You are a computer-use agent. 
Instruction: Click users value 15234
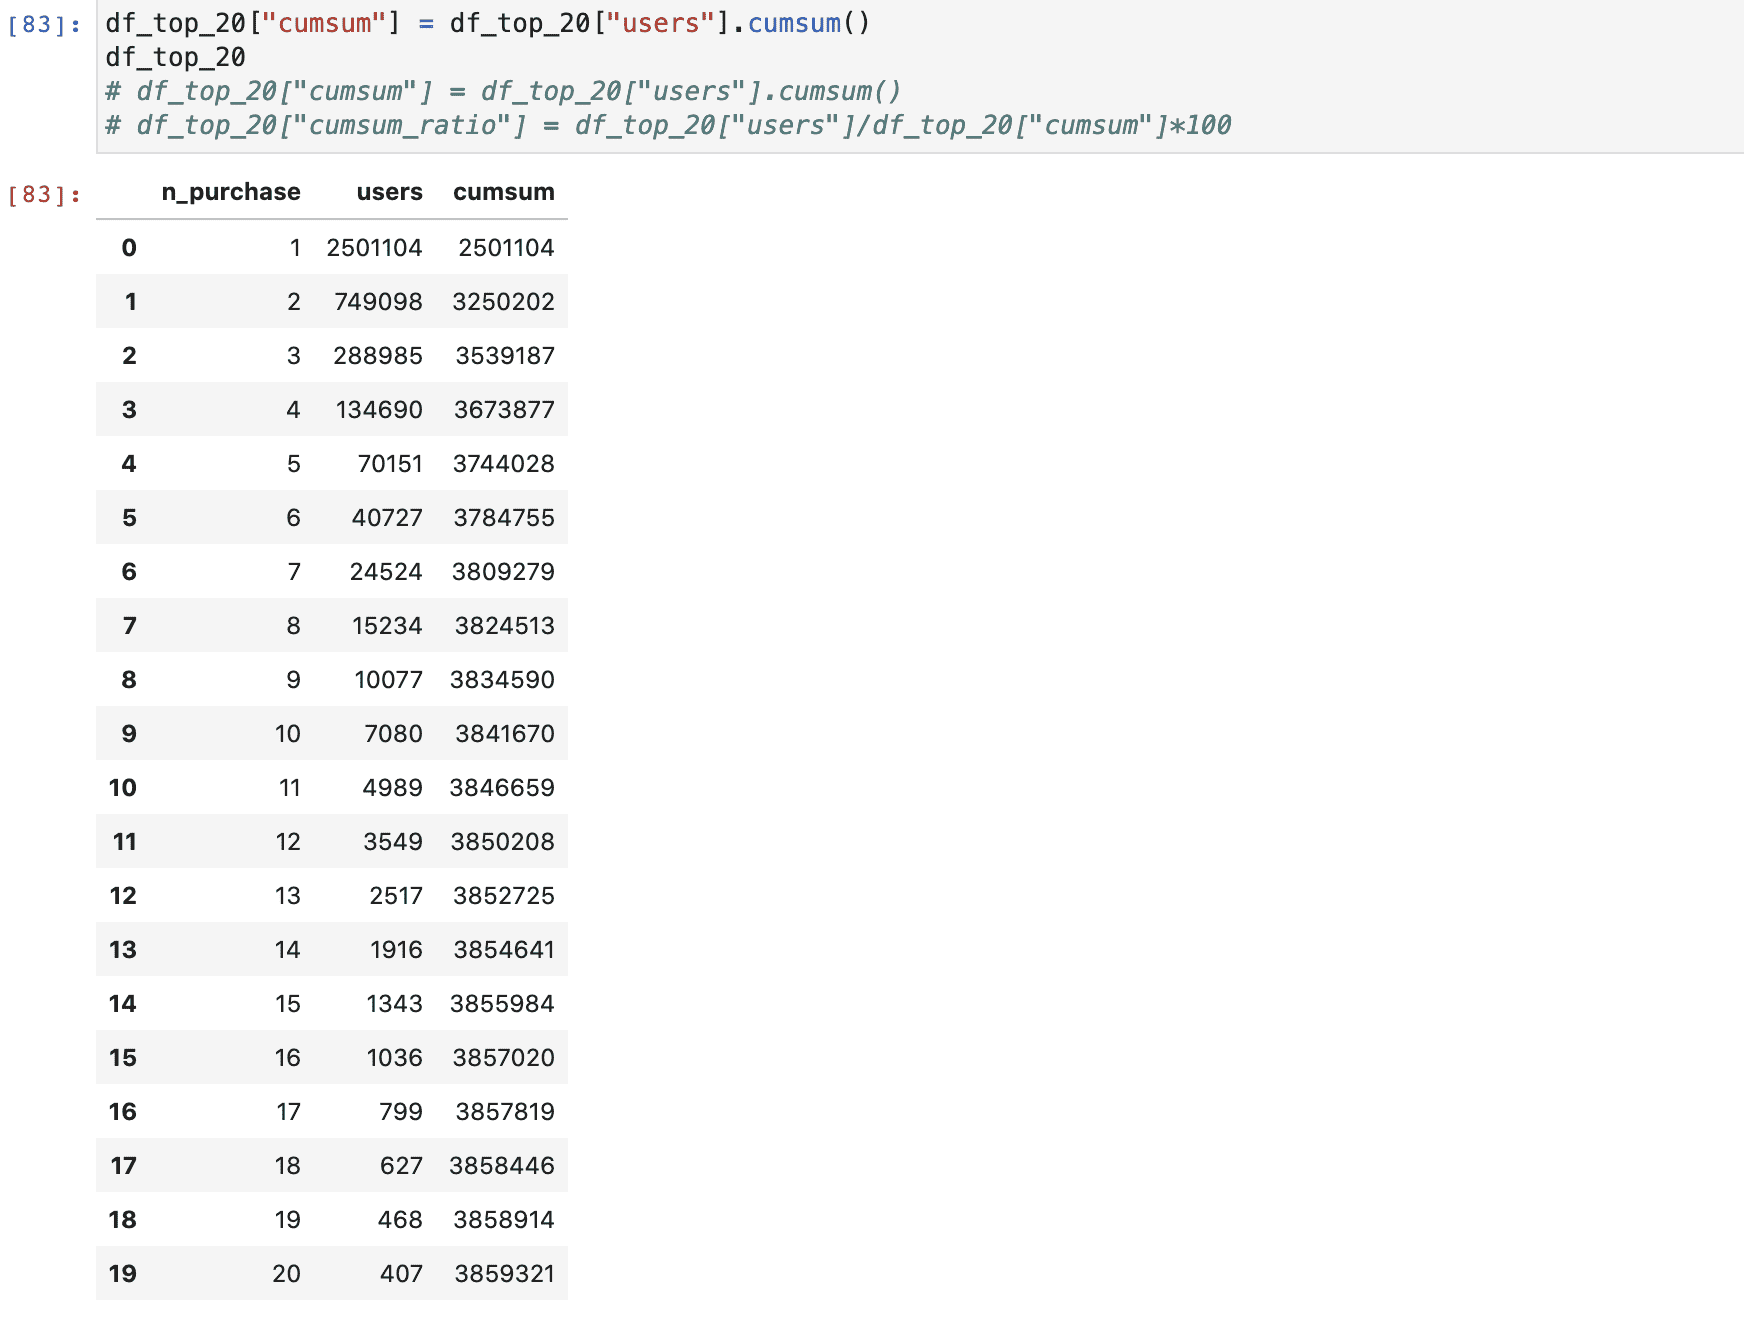tap(388, 626)
